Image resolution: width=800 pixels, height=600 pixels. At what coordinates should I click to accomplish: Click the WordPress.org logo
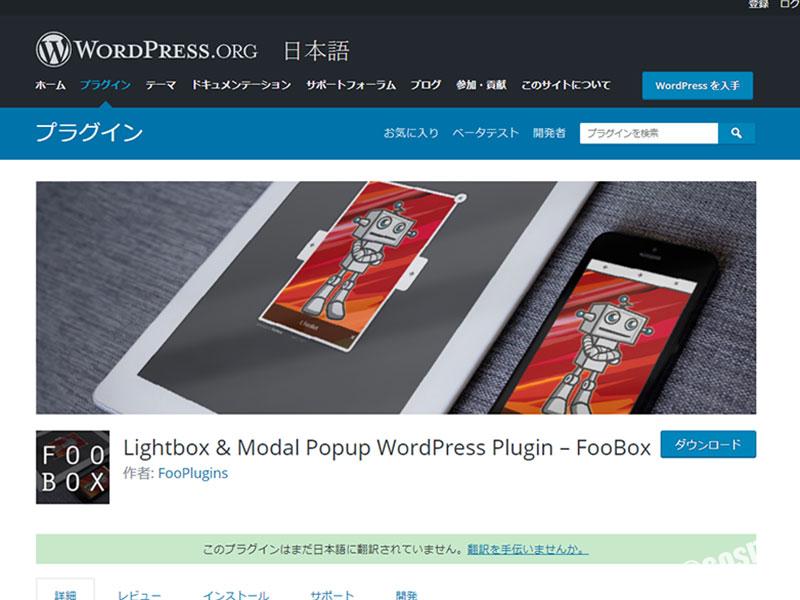(147, 49)
